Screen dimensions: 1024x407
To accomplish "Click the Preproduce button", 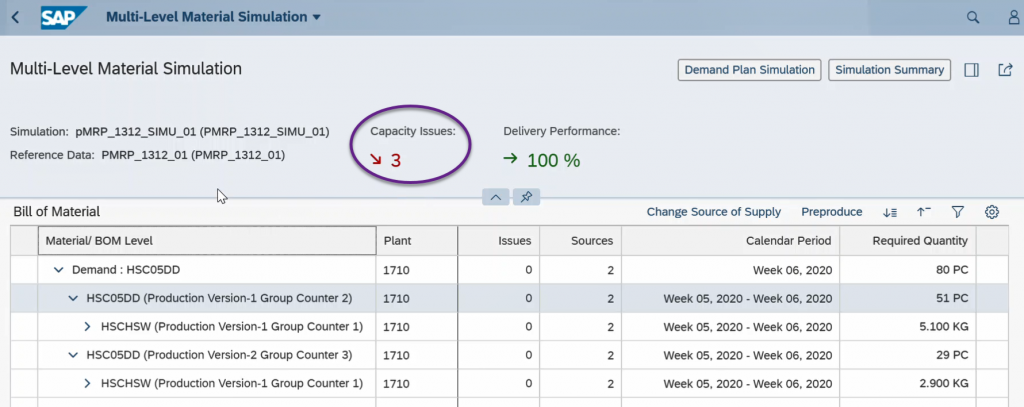I will [x=832, y=212].
